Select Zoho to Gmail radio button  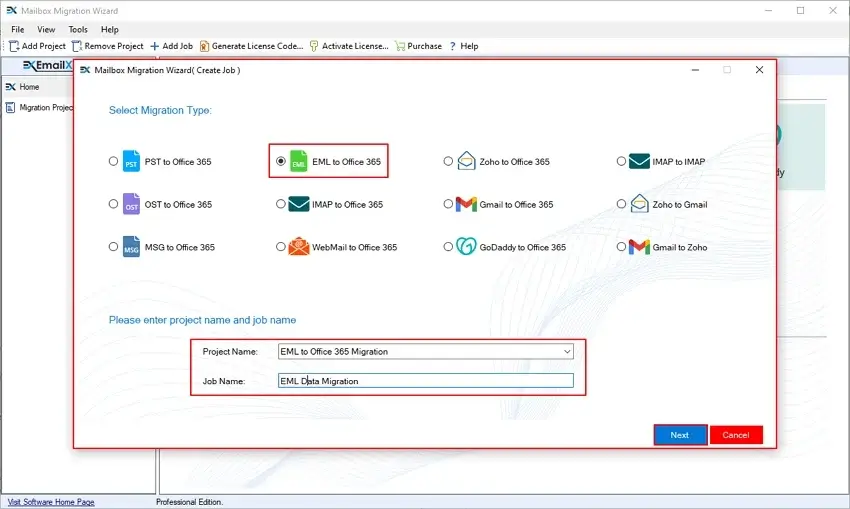tap(621, 204)
